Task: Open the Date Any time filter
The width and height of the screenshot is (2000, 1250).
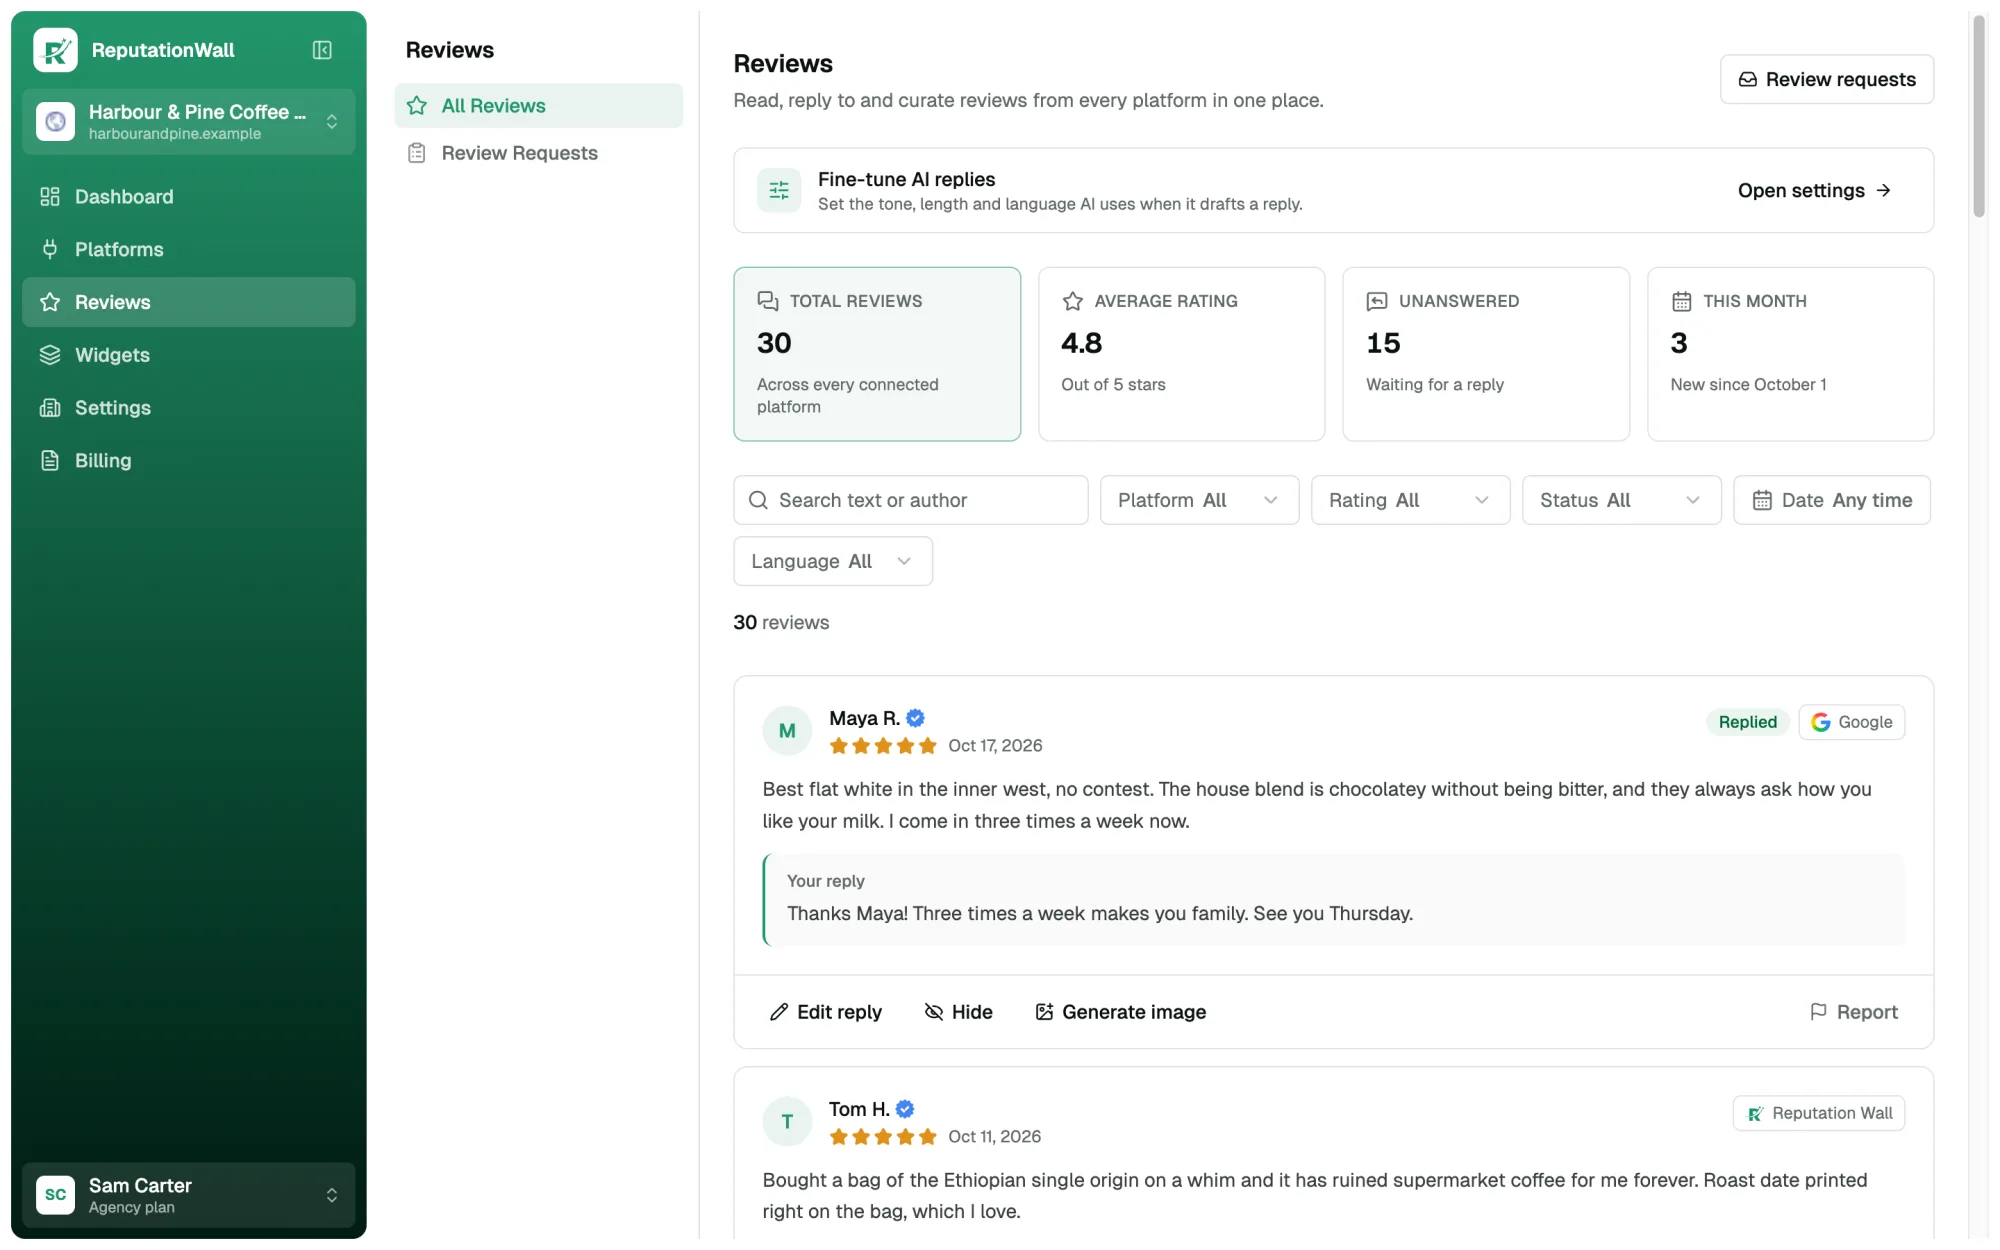Action: click(x=1832, y=500)
